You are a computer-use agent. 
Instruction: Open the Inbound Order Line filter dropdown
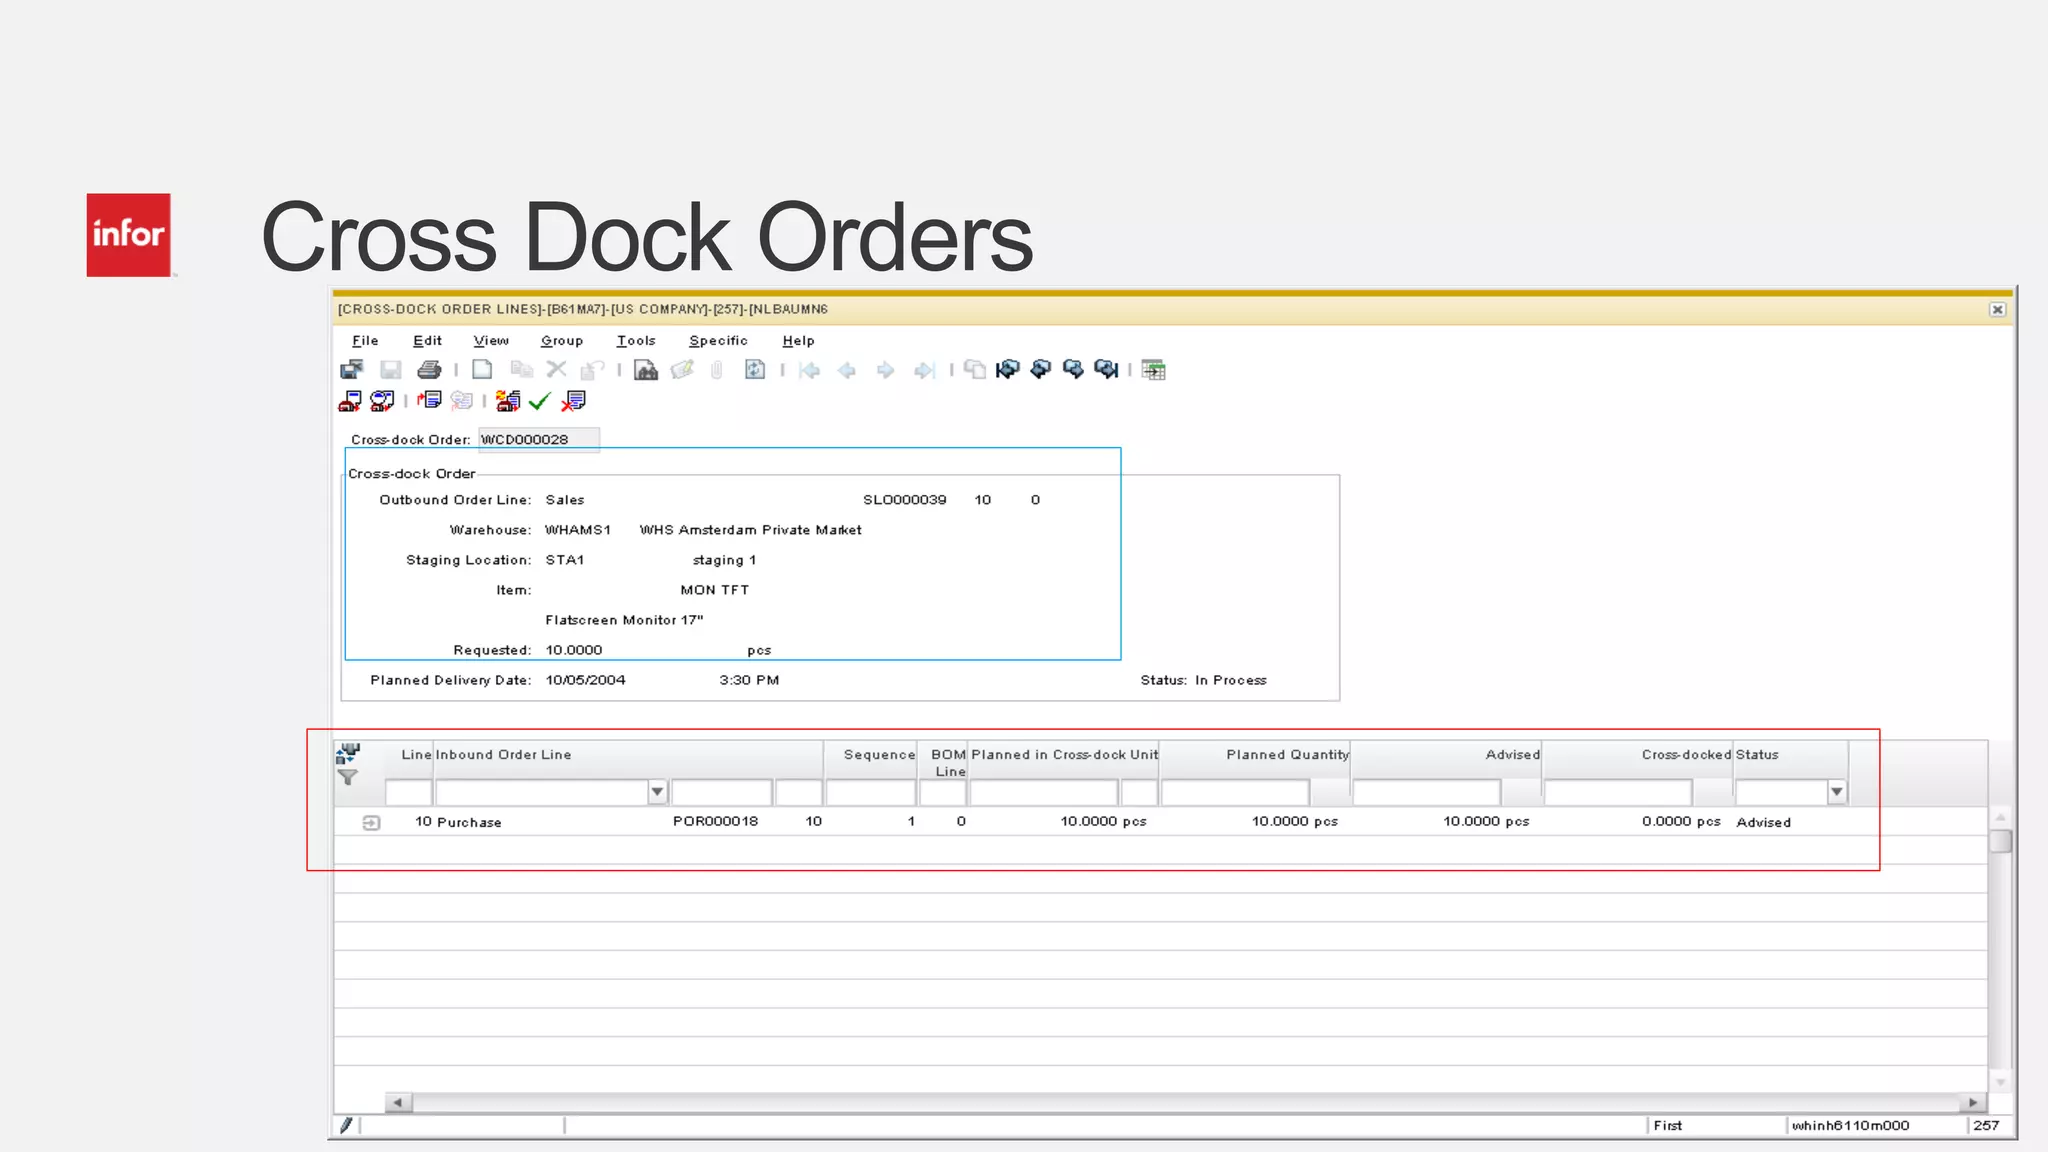click(x=657, y=792)
